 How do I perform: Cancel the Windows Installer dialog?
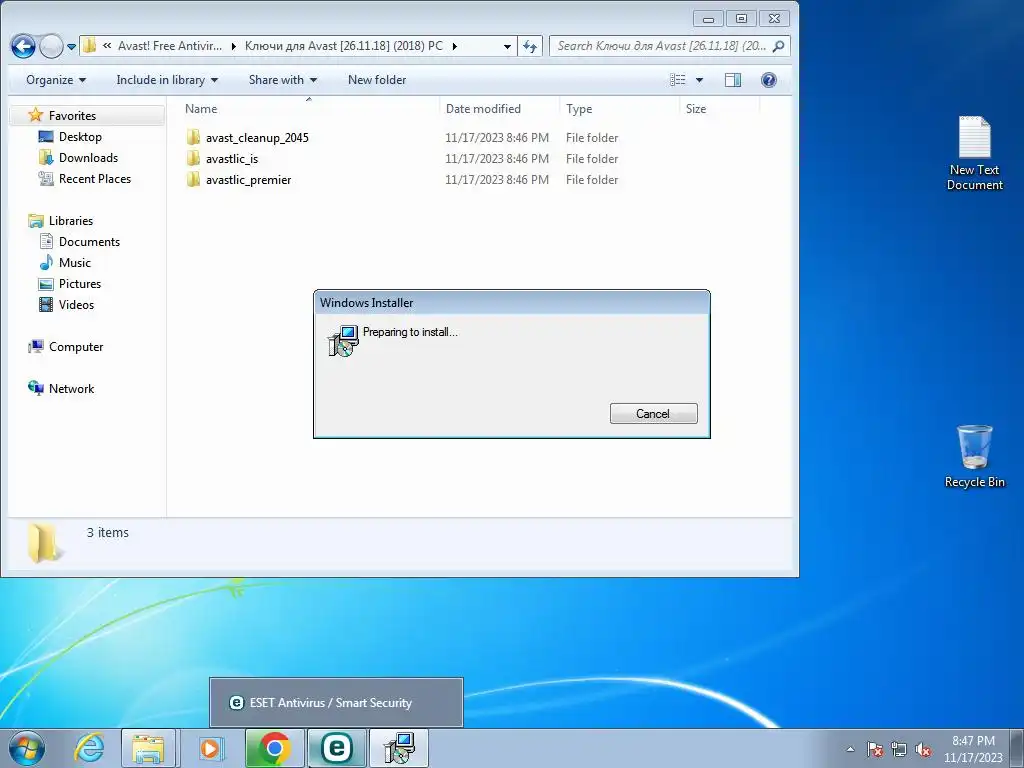point(654,413)
